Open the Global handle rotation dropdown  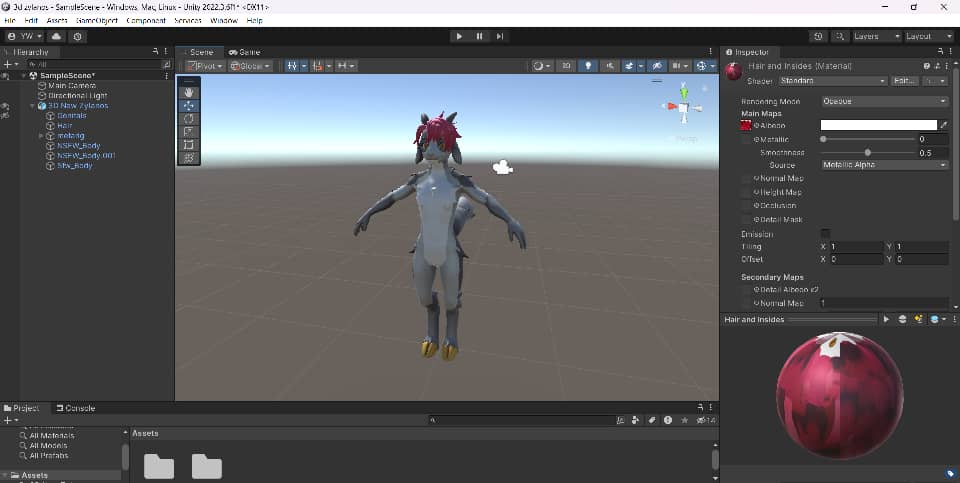250,66
